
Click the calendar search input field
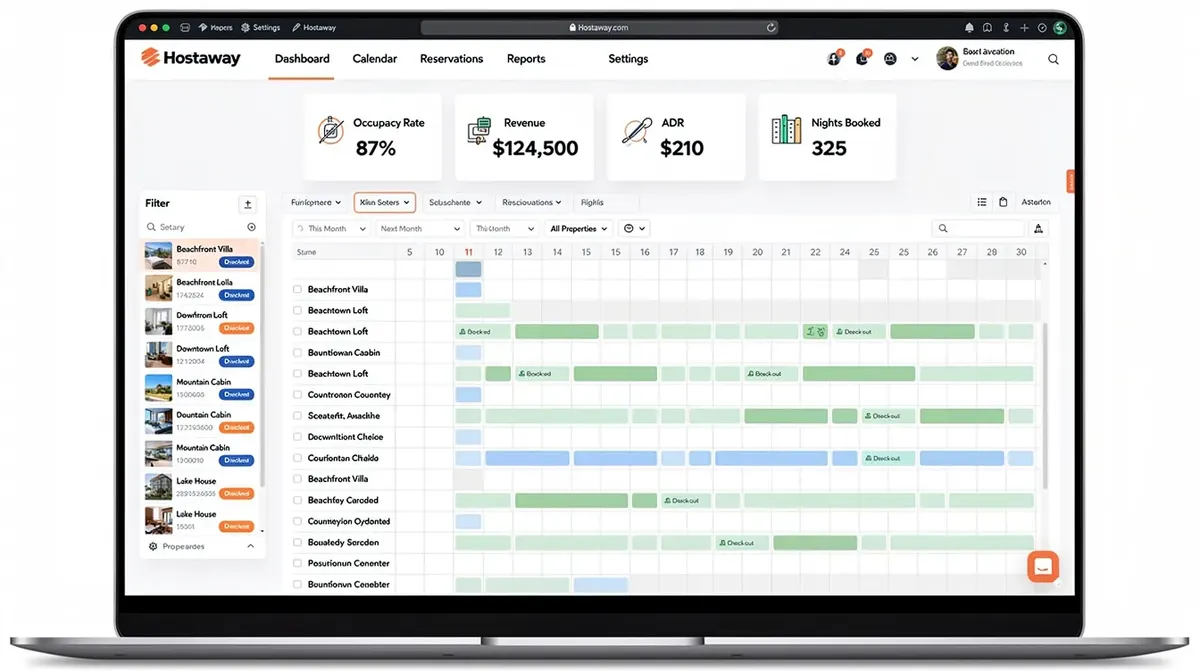coord(978,229)
